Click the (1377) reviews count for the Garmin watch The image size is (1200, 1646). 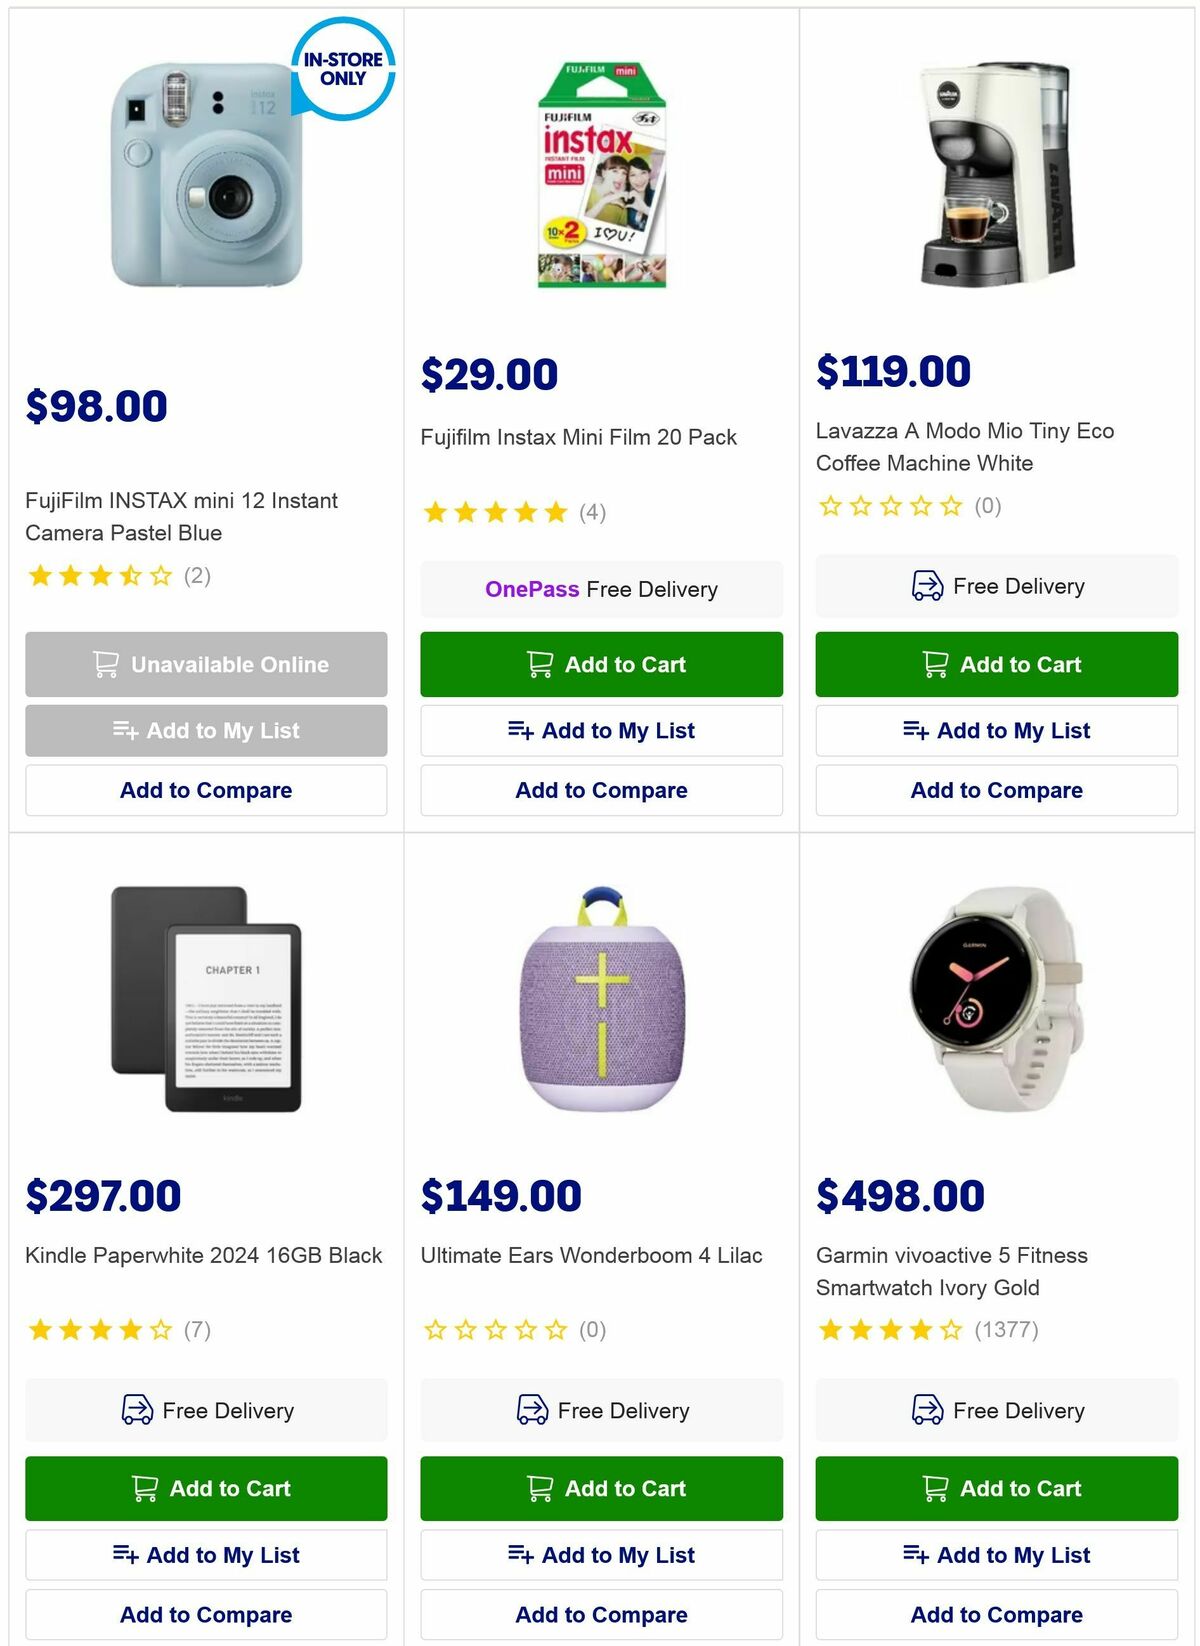(1003, 1330)
